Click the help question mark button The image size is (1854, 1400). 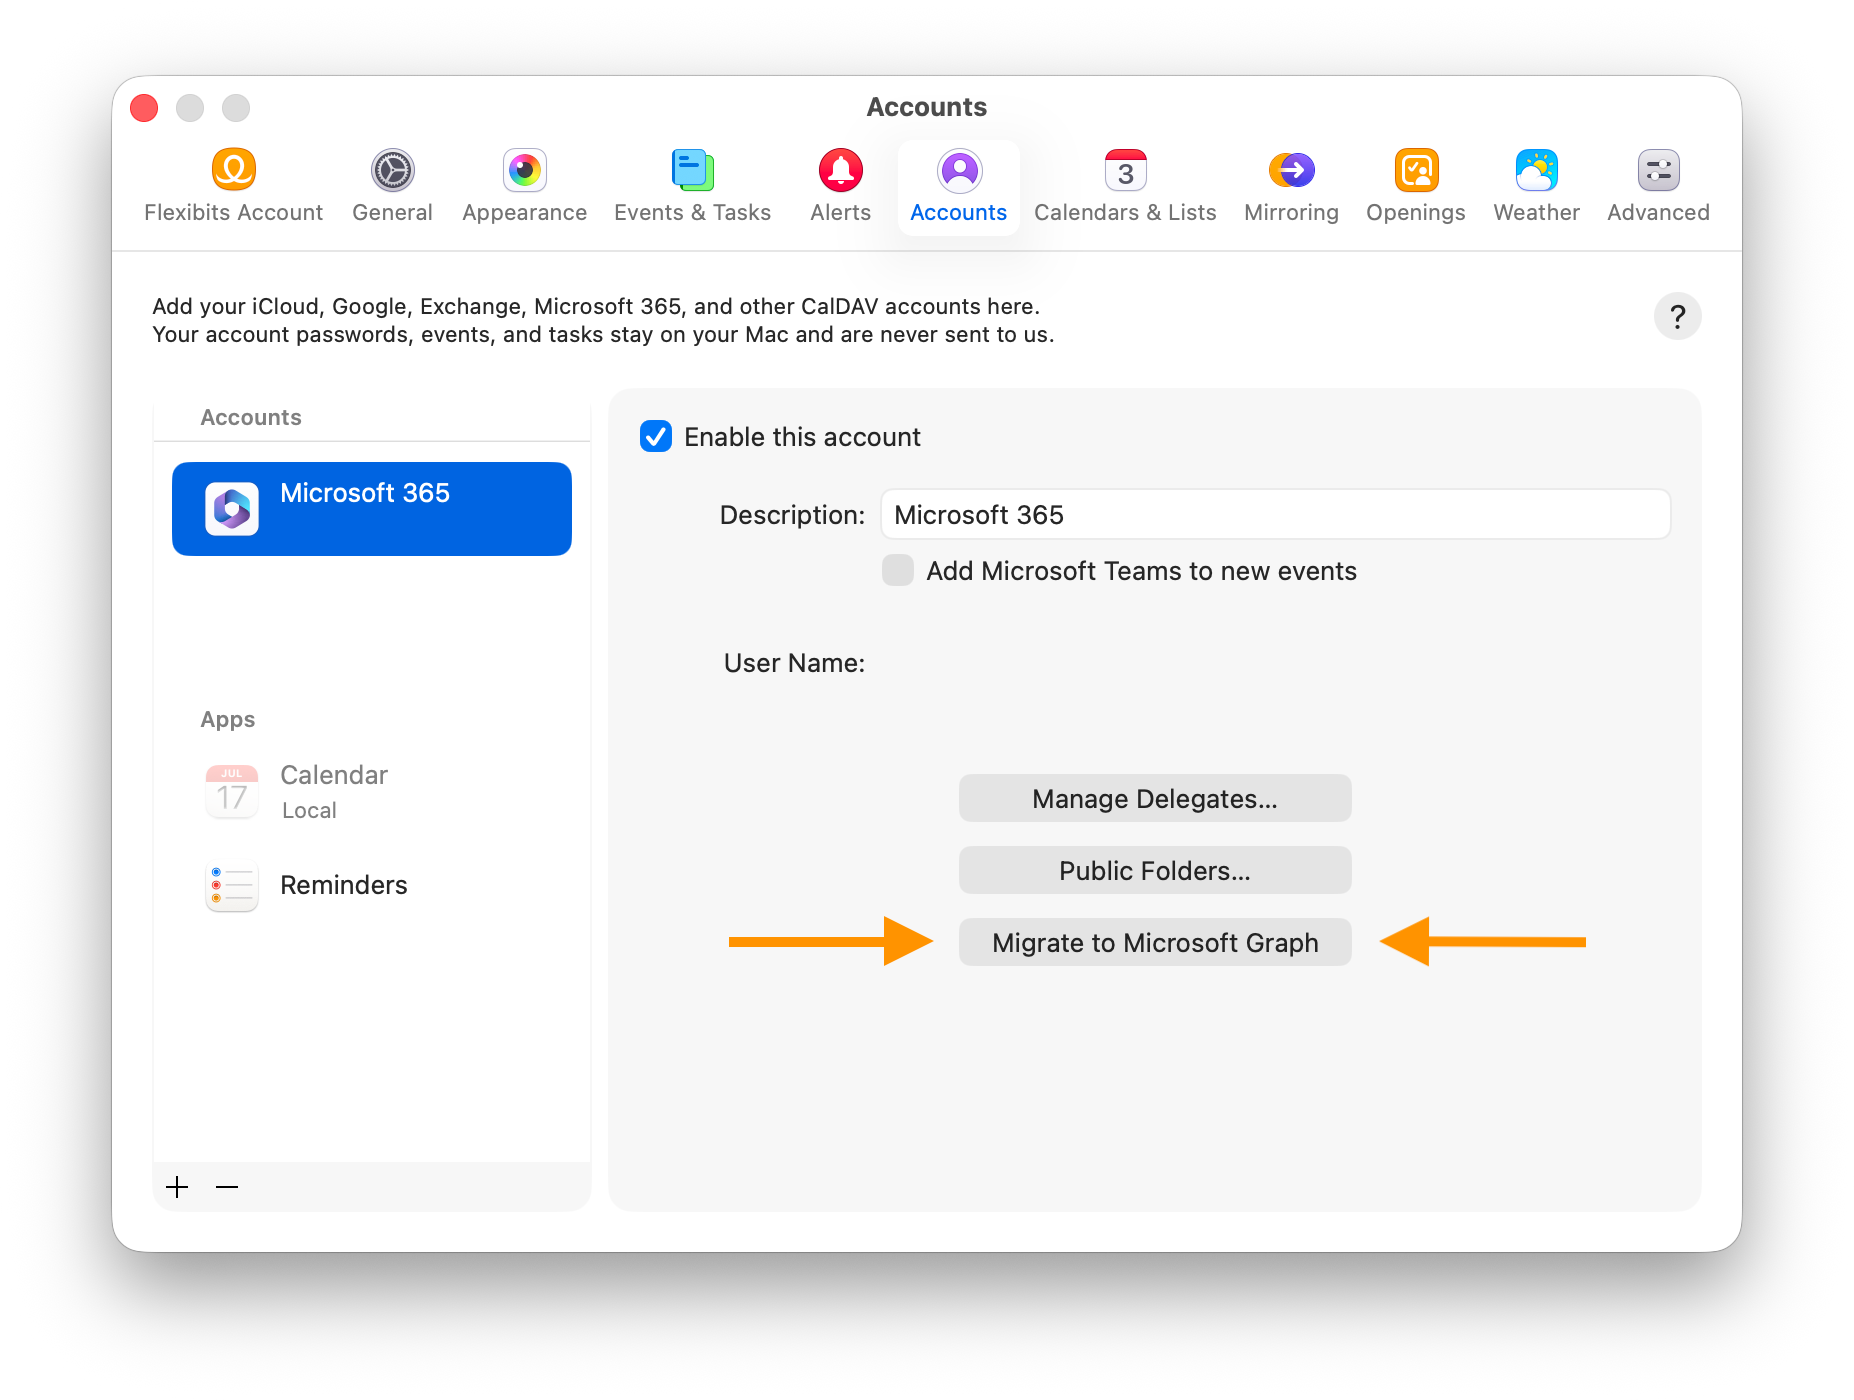point(1677,317)
